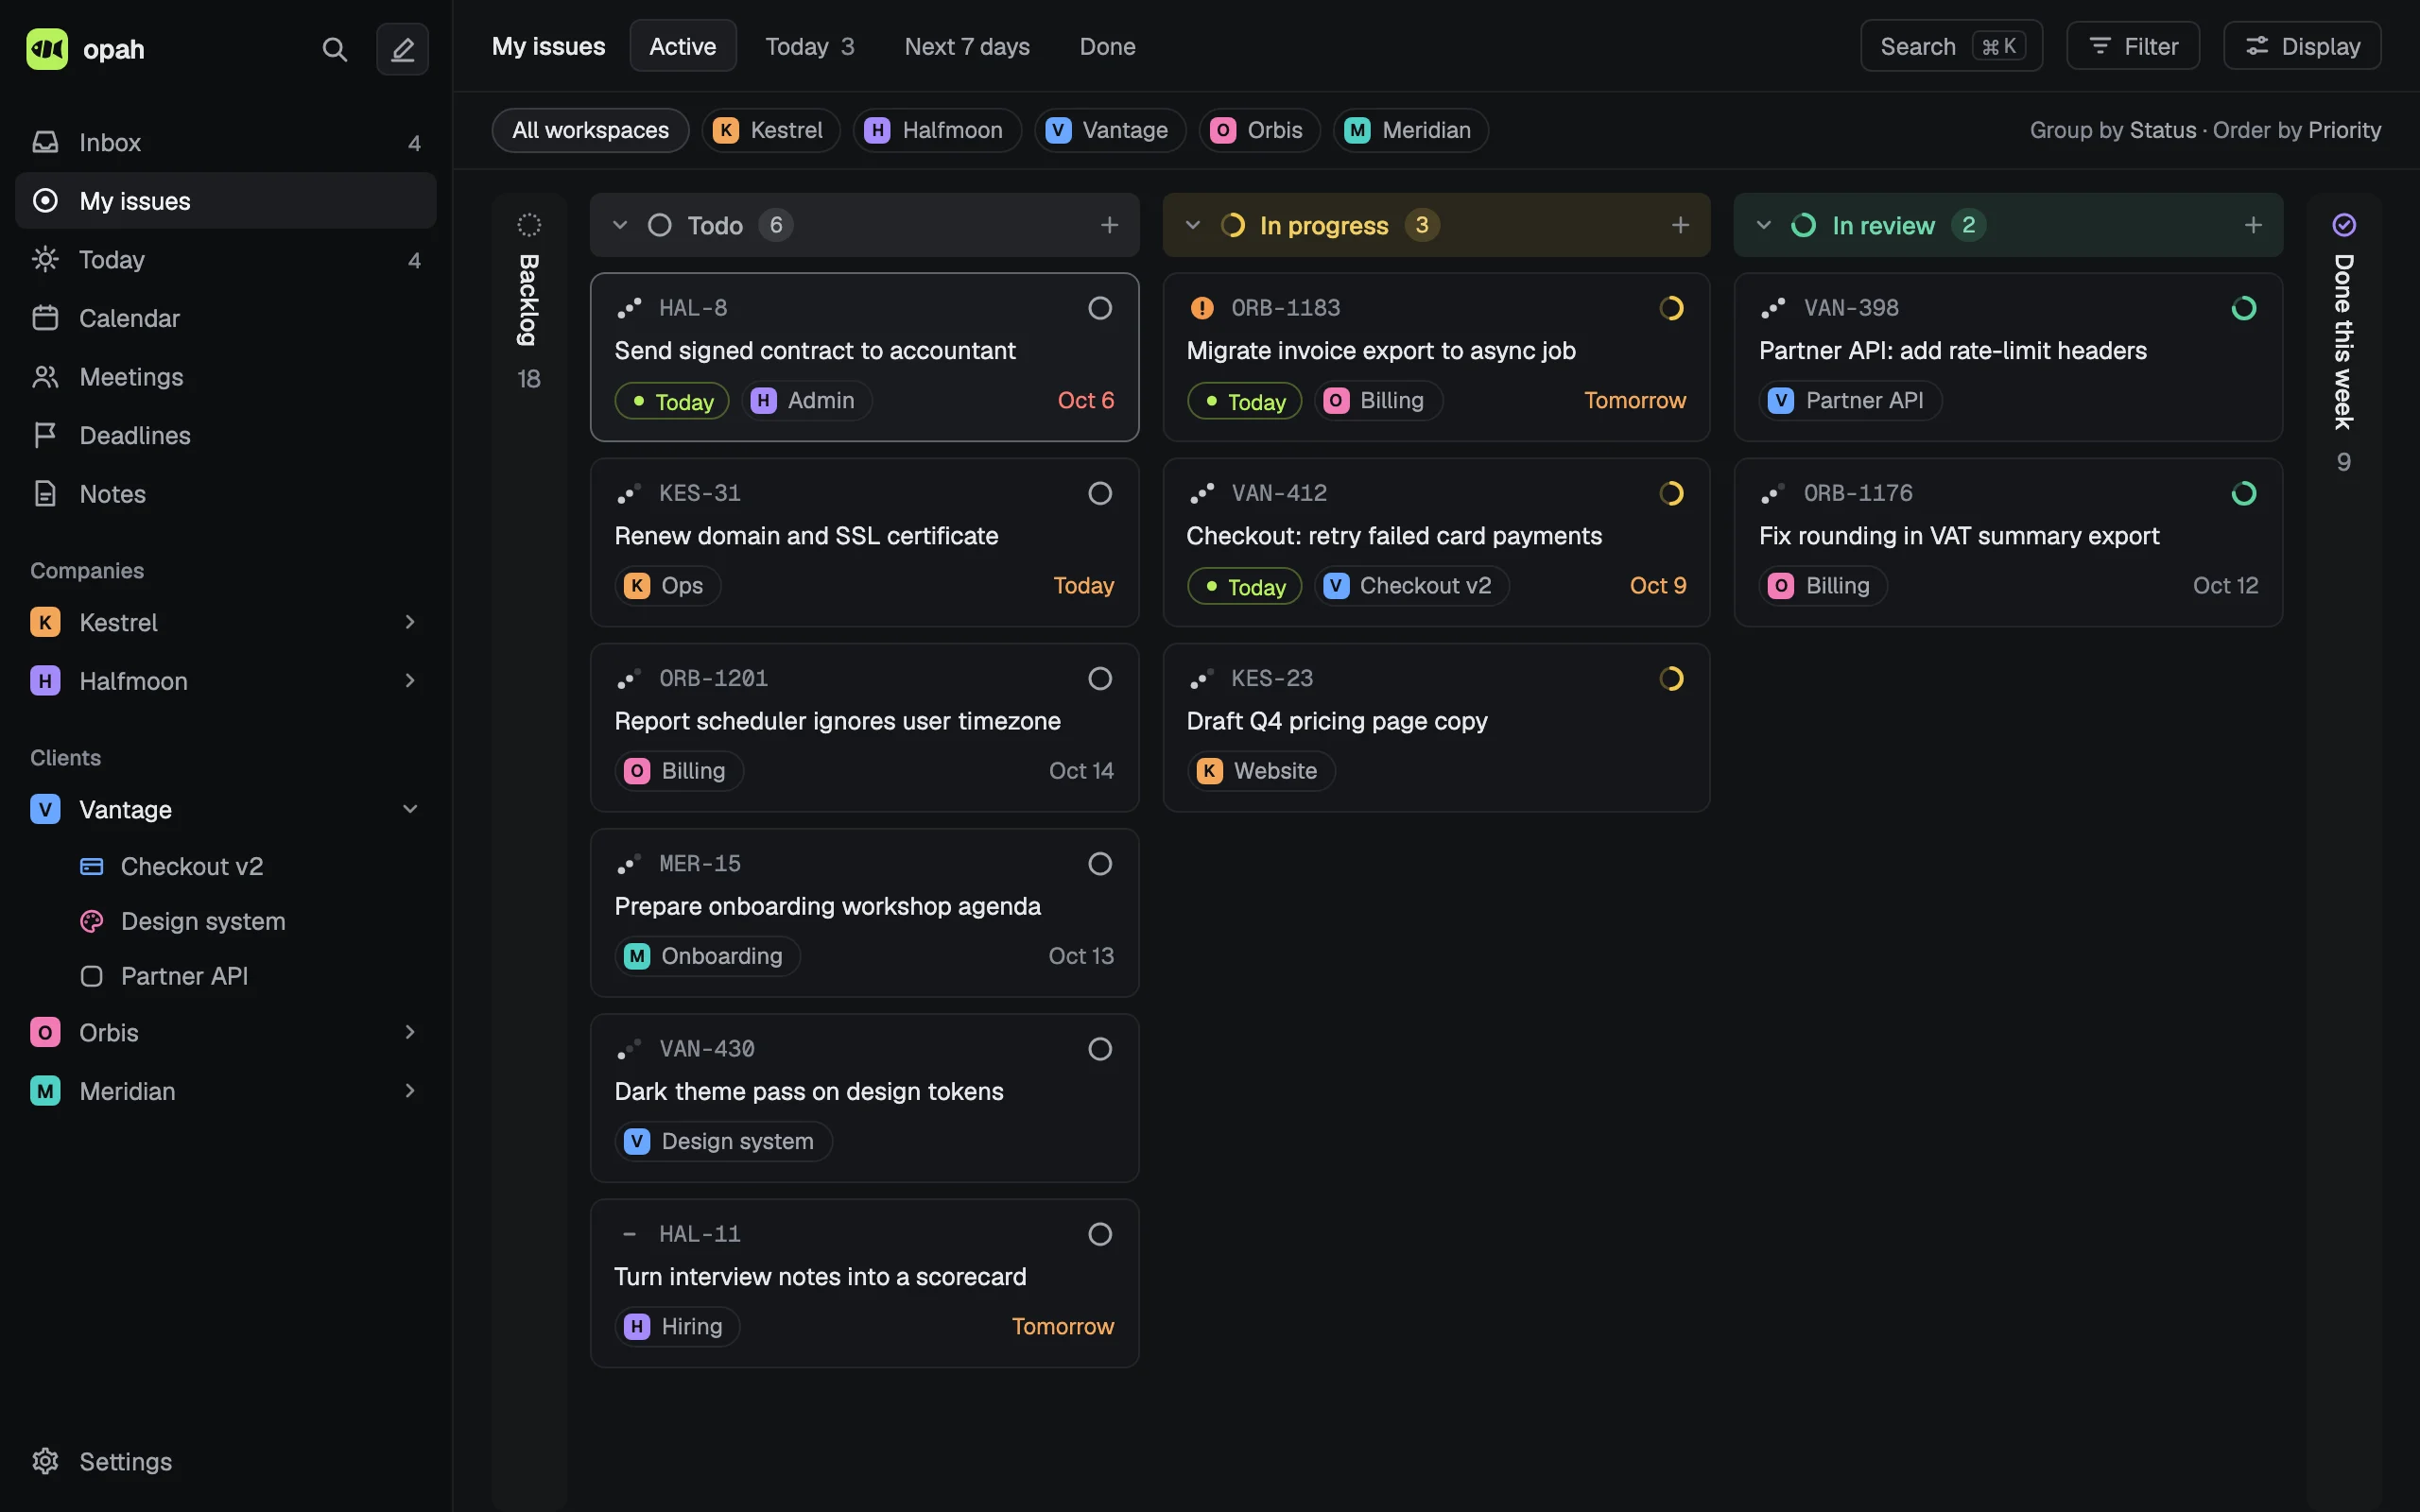The width and height of the screenshot is (2420, 1512).
Task: Open the sidebar search icon
Action: coord(335,49)
